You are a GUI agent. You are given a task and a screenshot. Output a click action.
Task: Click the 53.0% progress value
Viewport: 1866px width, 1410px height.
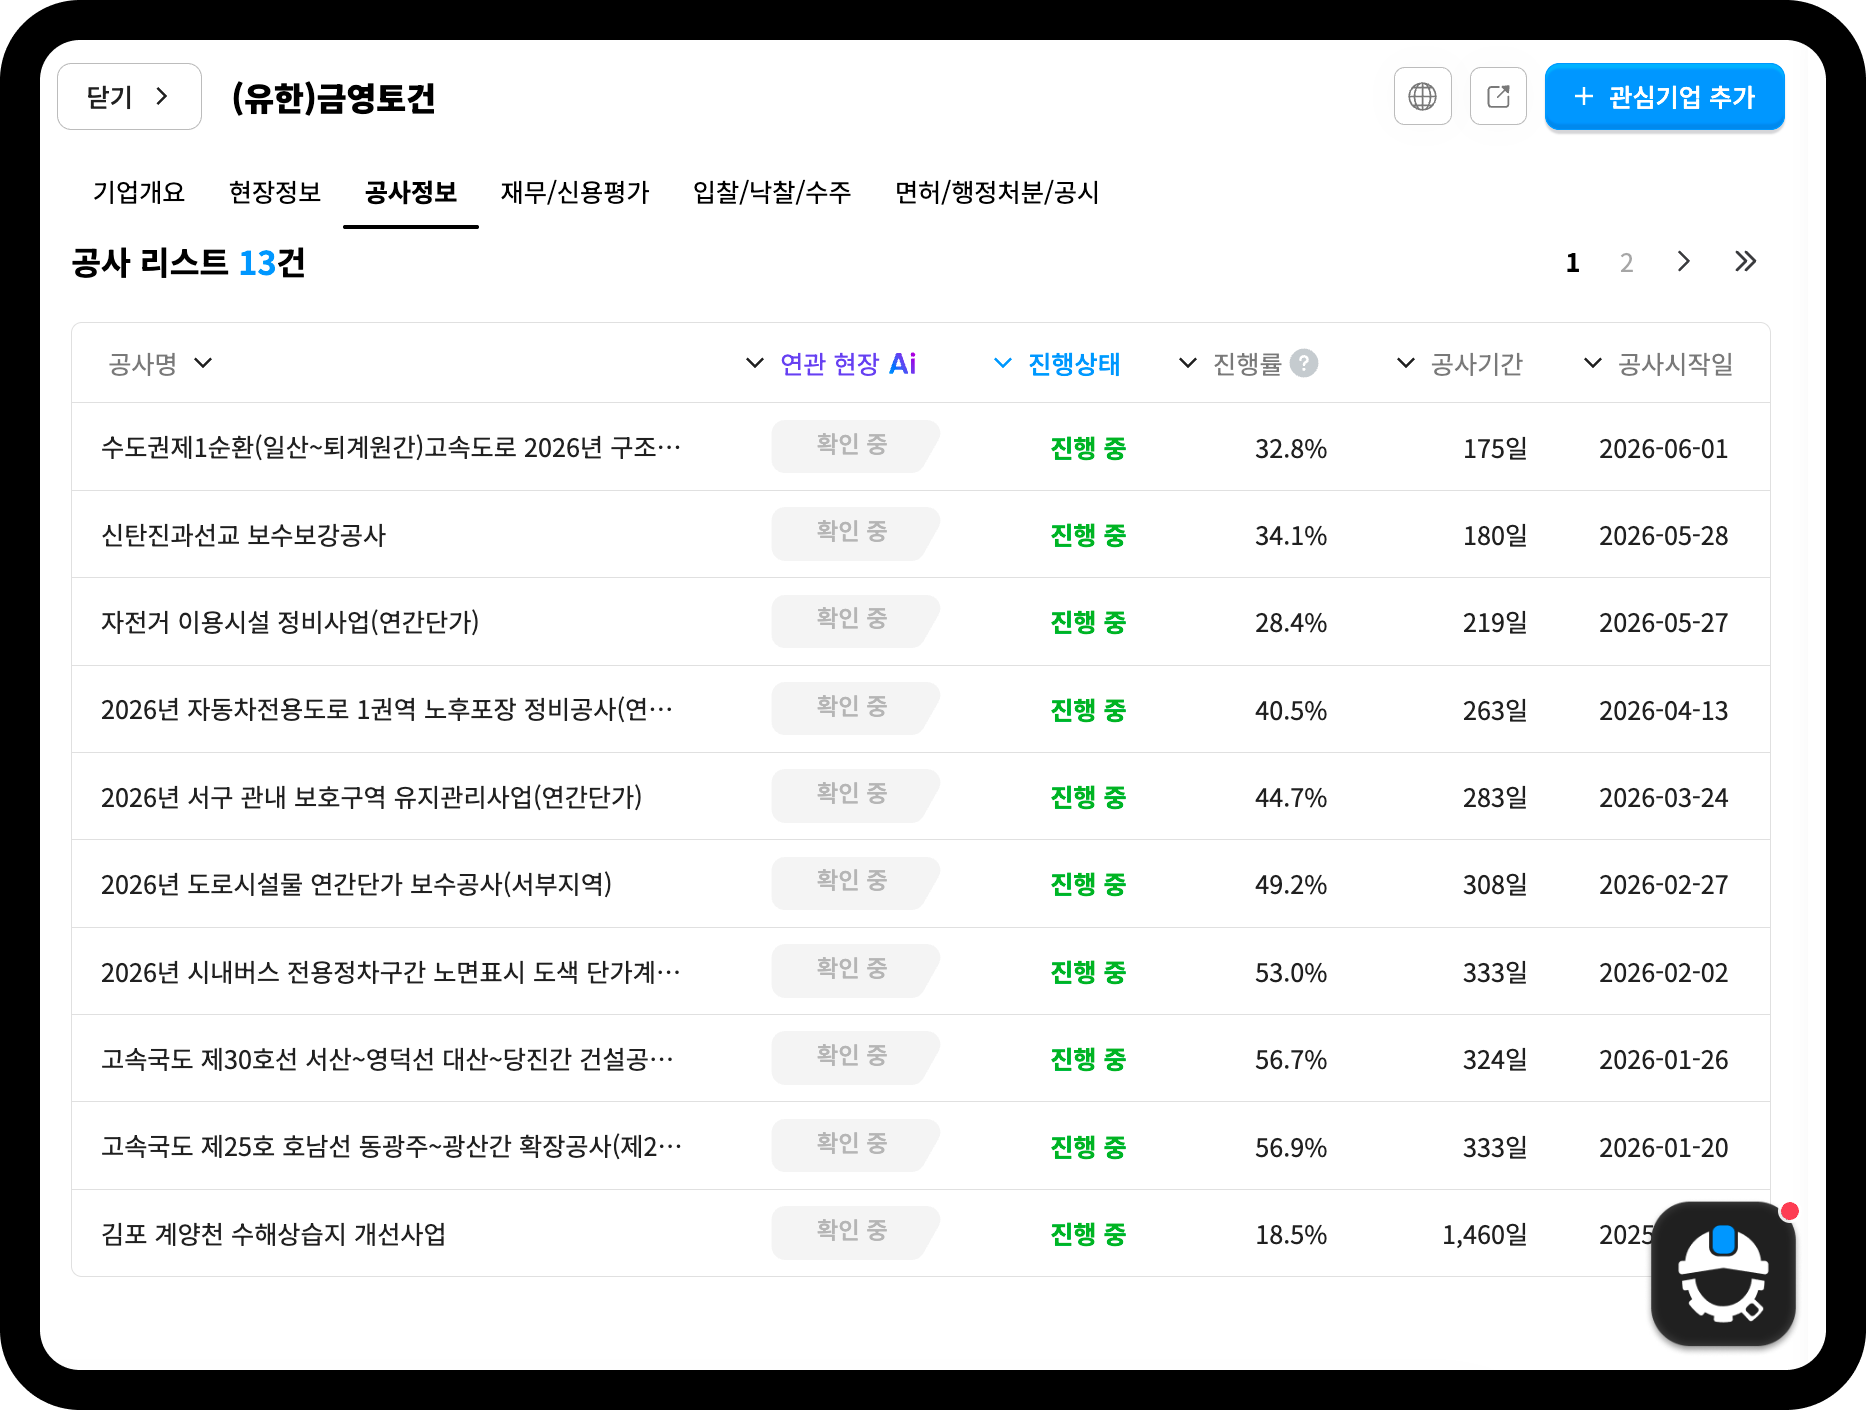point(1291,973)
